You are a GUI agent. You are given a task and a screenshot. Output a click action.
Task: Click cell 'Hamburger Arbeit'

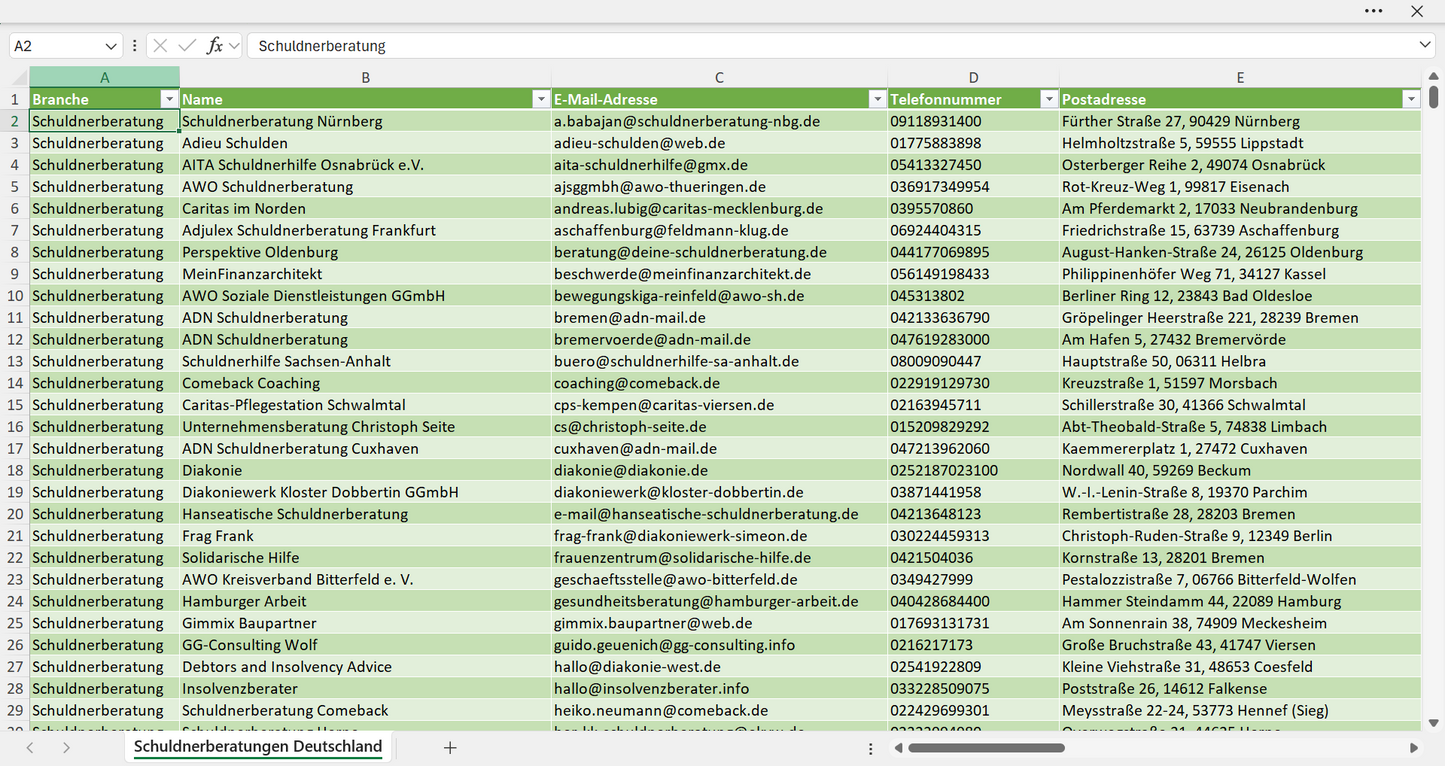pyautogui.click(x=366, y=601)
